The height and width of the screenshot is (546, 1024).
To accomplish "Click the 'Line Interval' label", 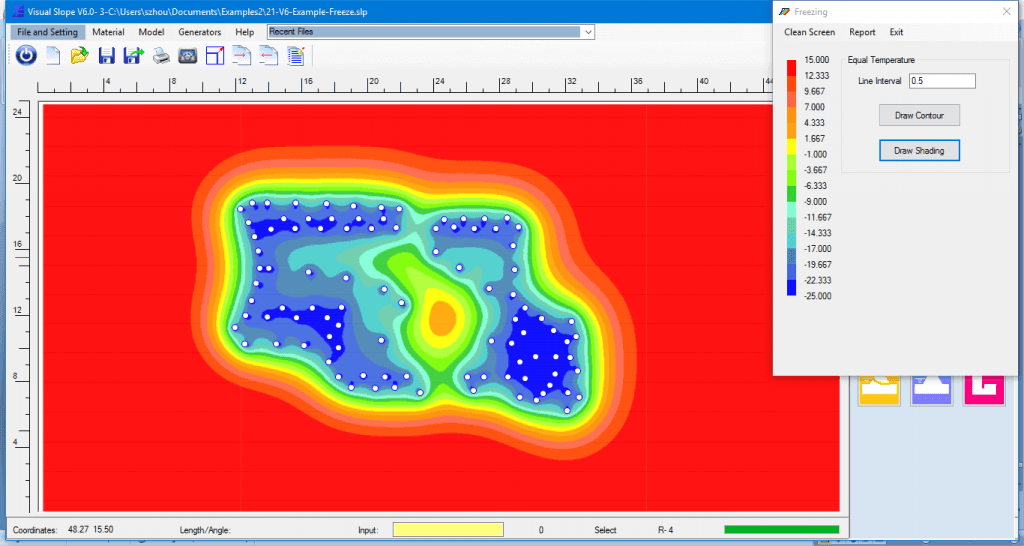I will 879,81.
